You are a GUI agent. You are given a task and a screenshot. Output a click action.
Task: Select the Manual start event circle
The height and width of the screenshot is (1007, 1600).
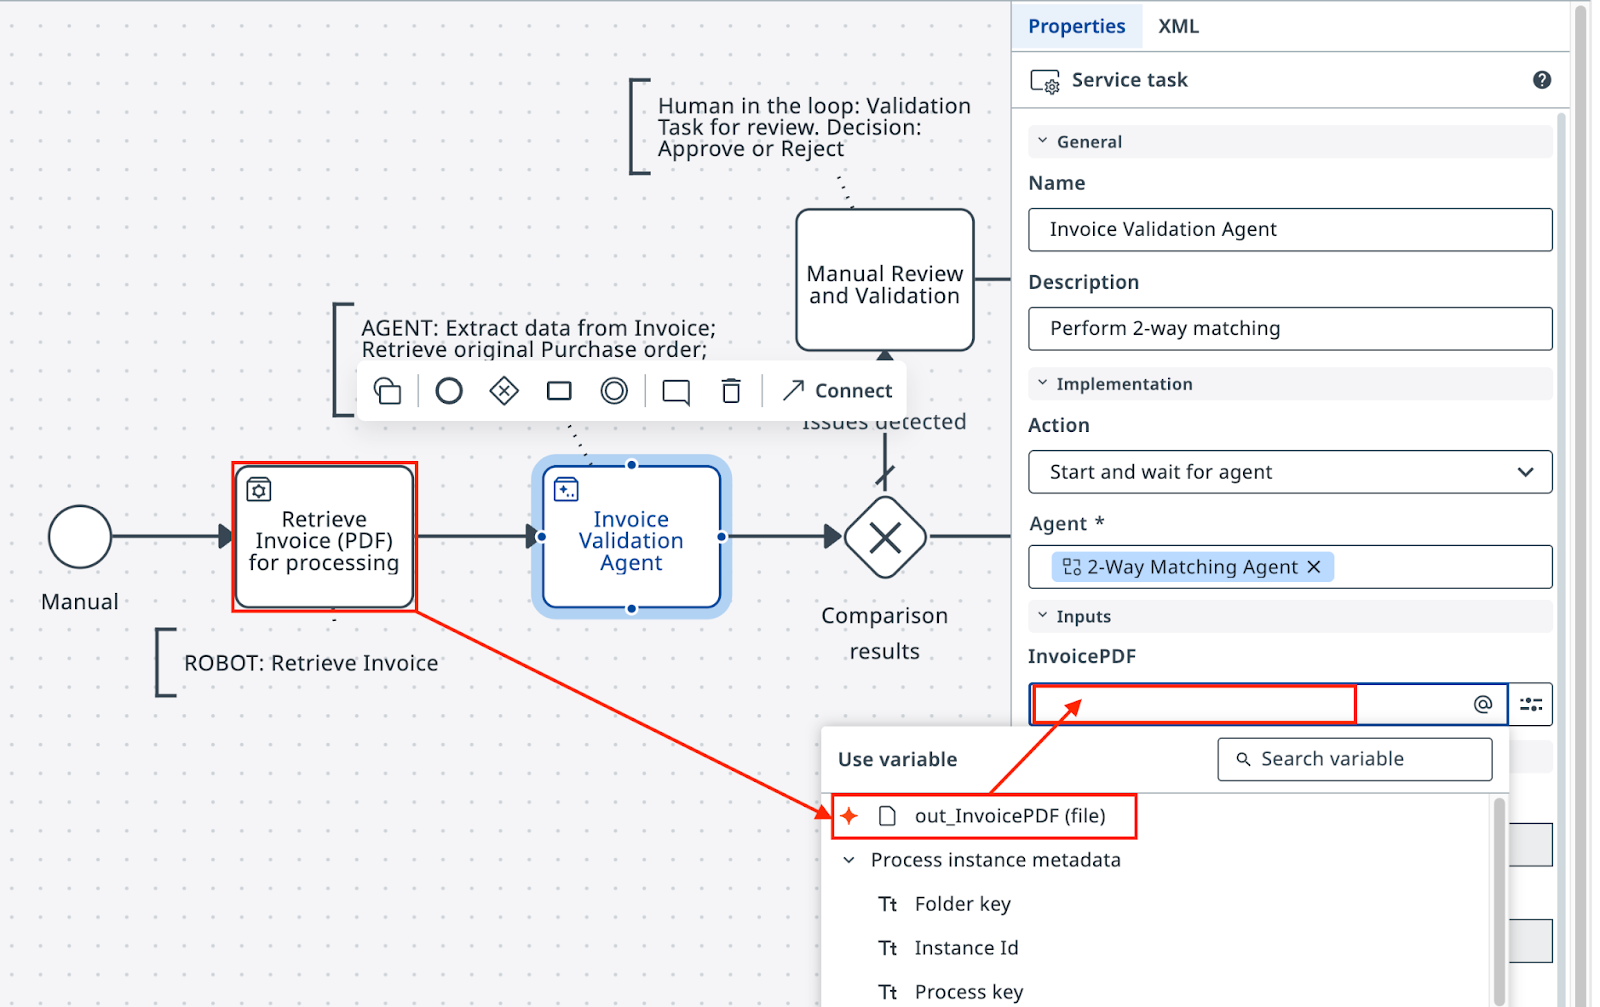click(x=80, y=537)
